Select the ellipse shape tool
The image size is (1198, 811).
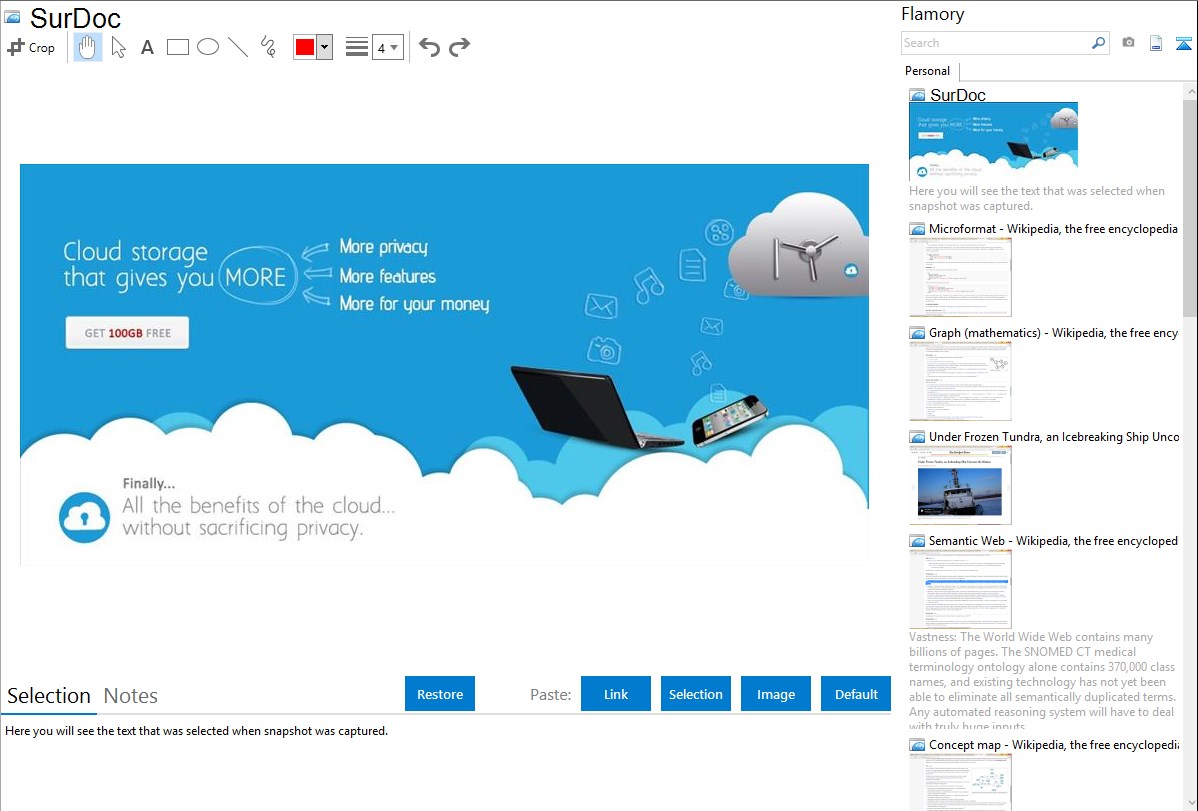tap(208, 47)
